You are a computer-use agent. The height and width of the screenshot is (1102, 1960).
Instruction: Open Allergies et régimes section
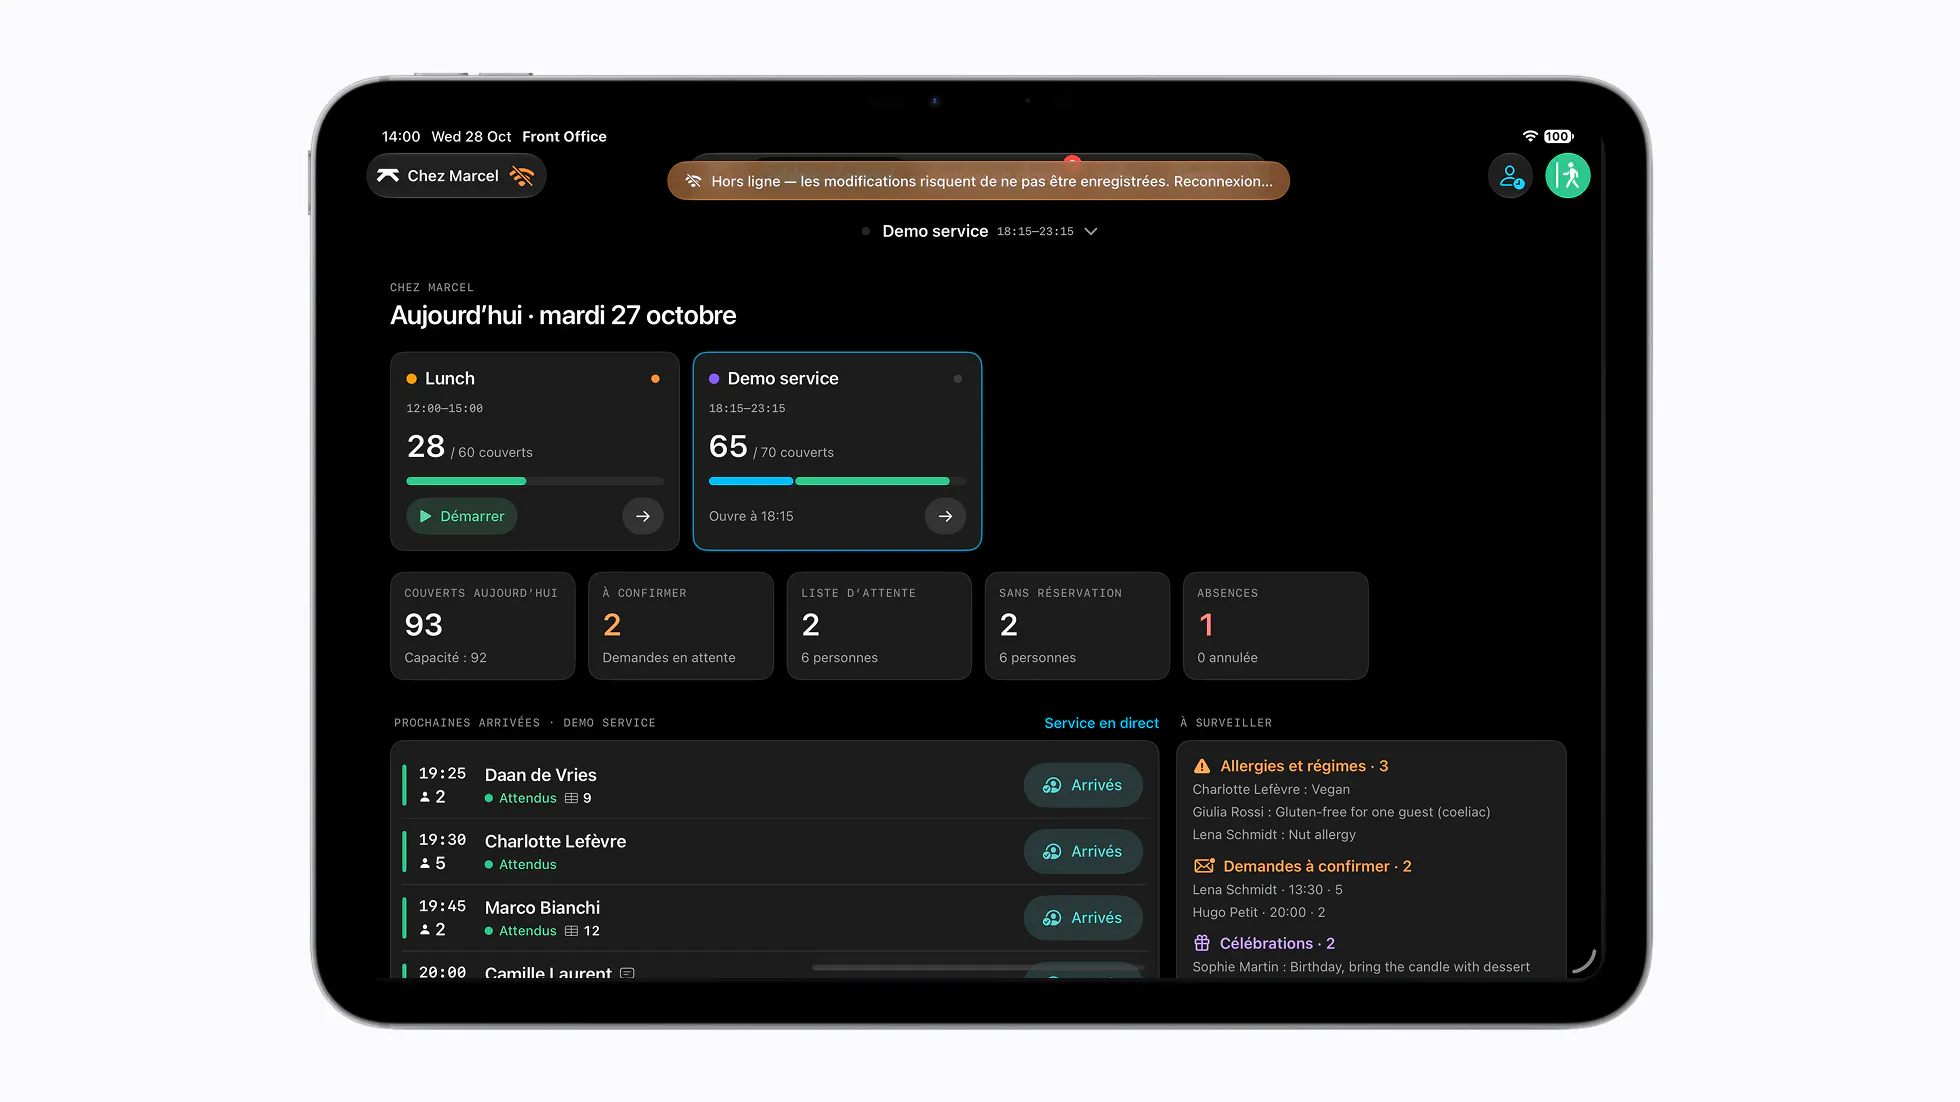tap(1304, 766)
